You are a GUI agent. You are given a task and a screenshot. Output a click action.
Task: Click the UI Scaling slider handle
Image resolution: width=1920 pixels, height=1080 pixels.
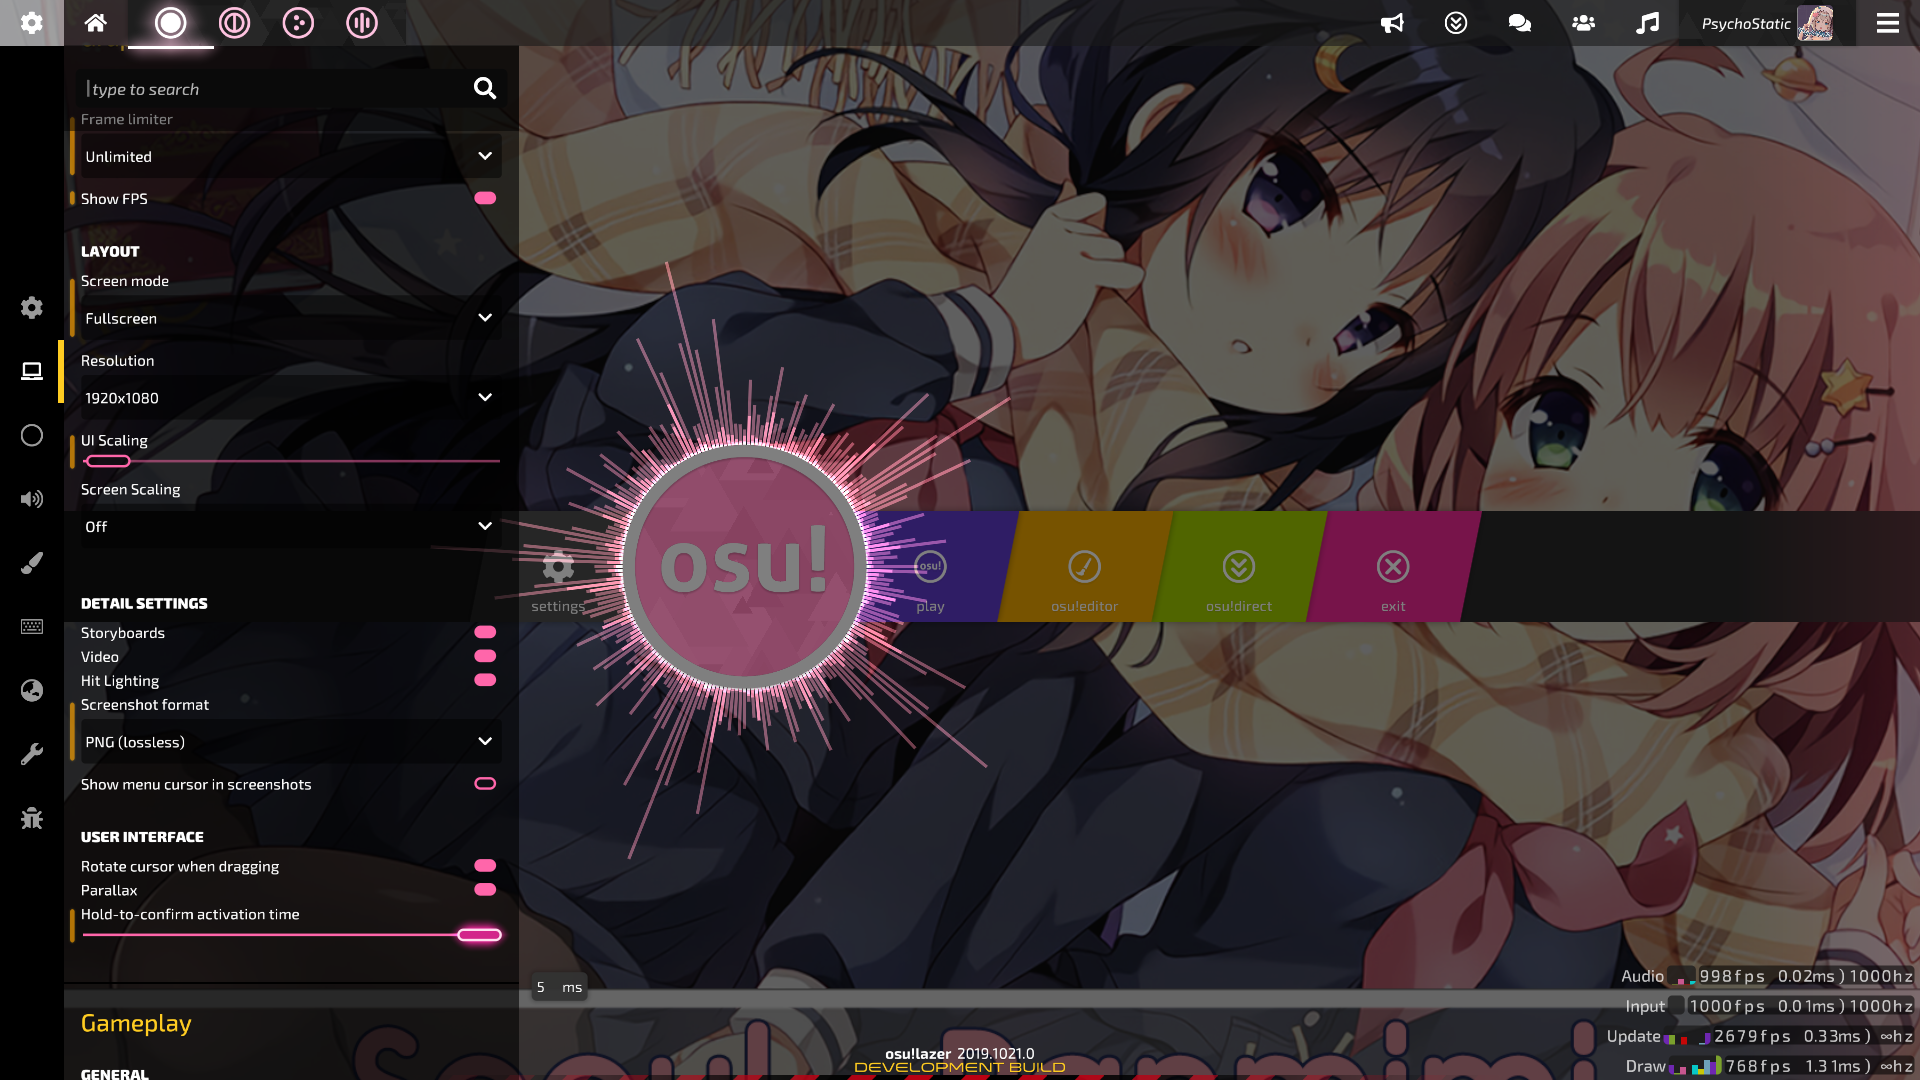click(x=108, y=461)
